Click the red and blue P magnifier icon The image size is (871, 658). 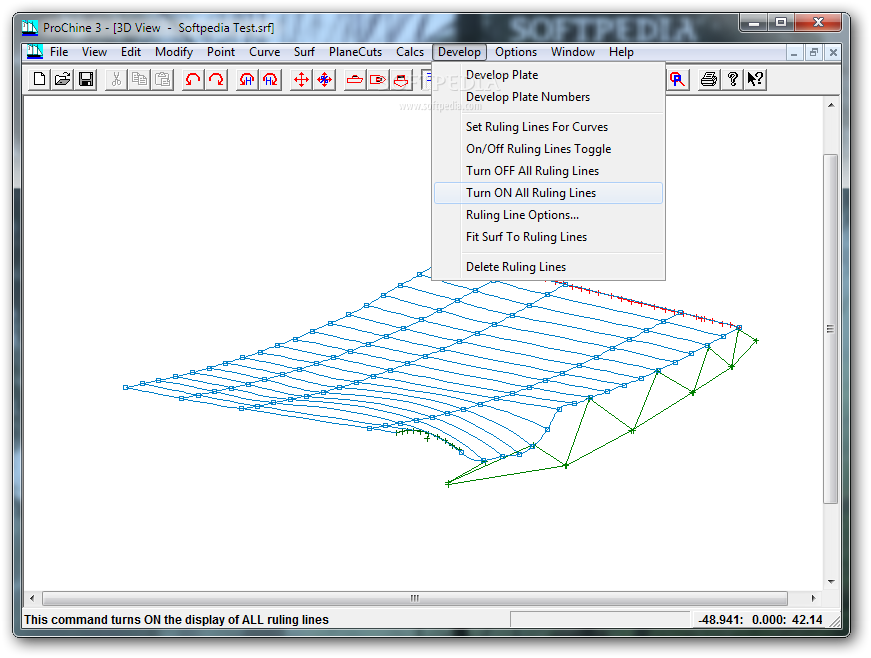[677, 79]
